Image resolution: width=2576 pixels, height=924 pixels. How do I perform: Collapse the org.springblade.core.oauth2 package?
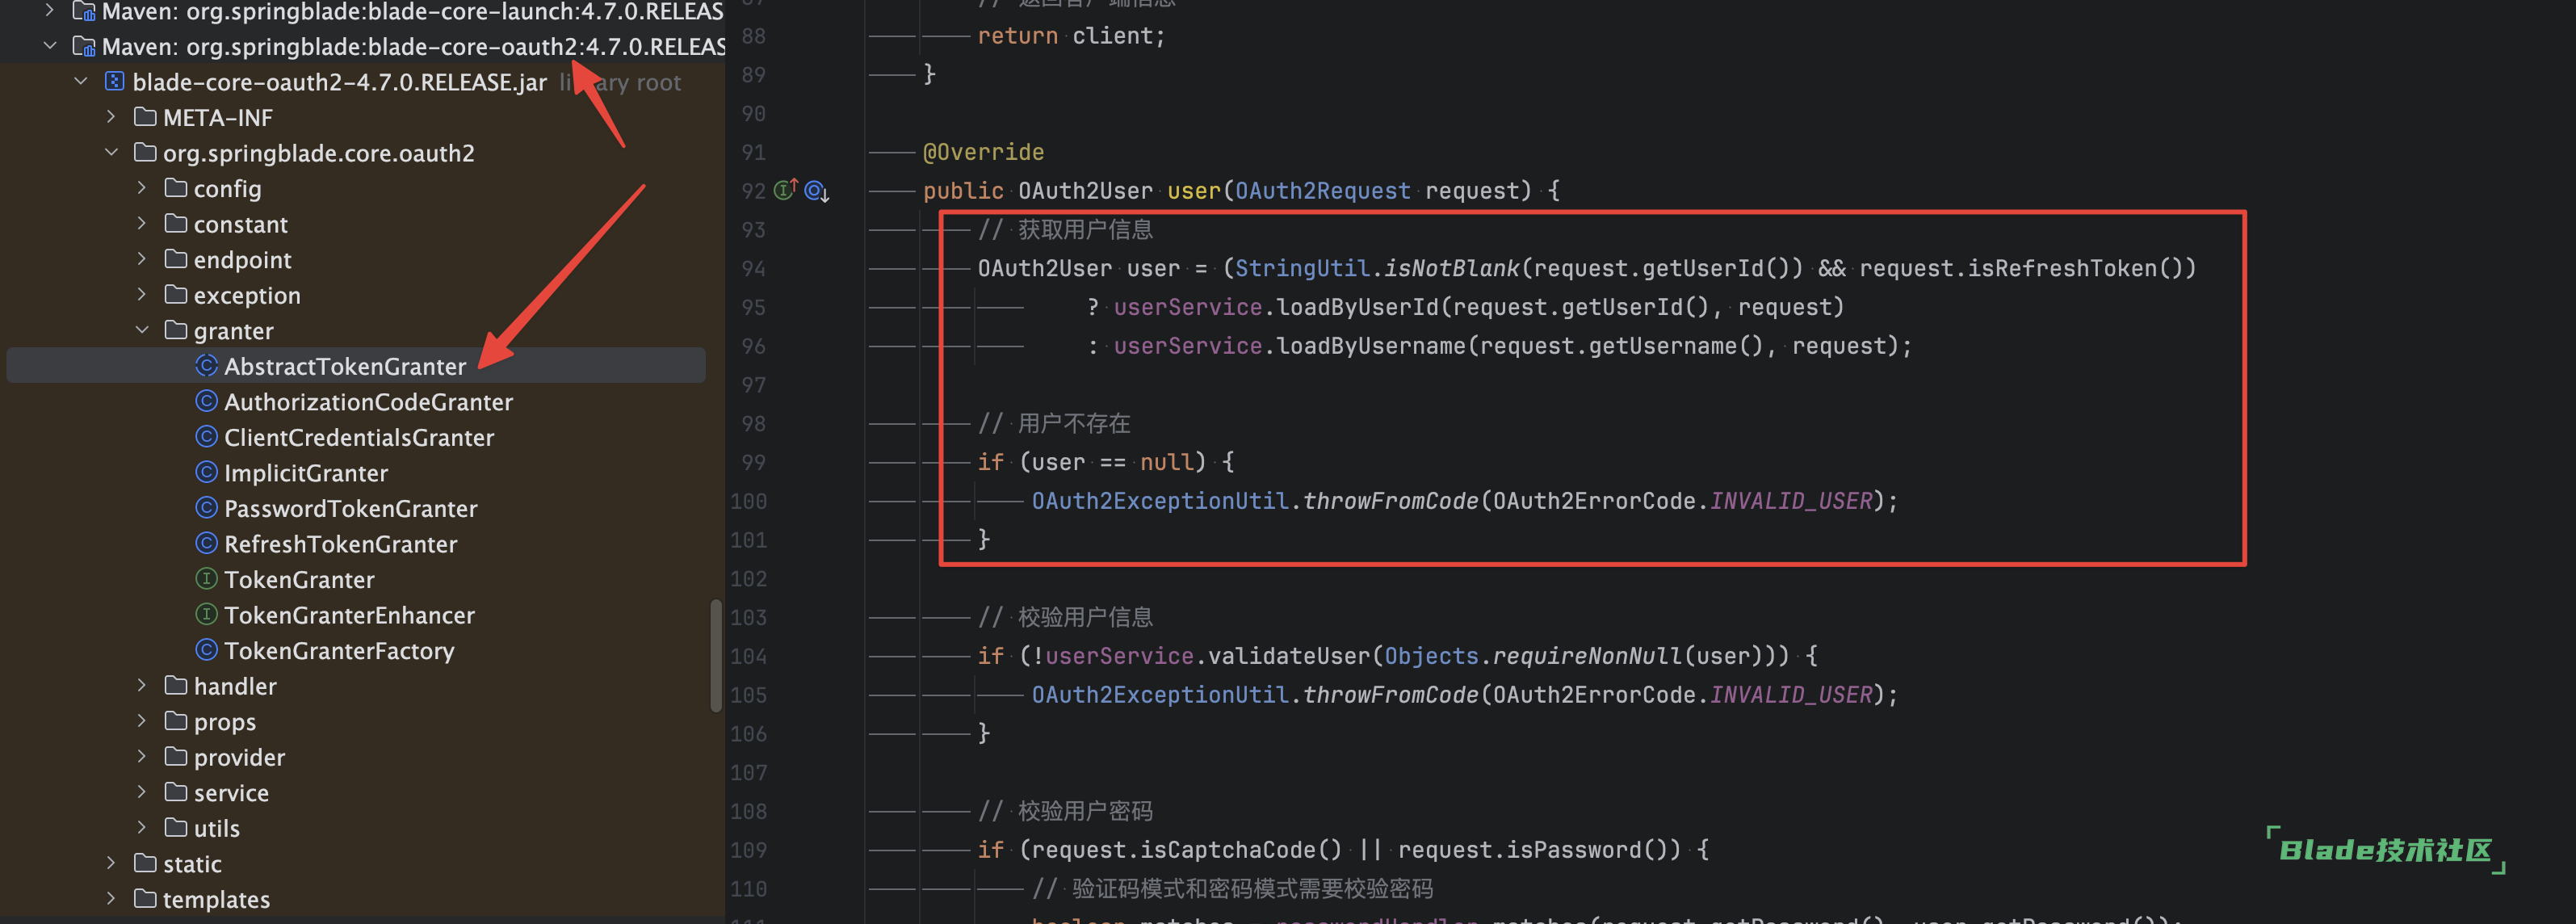[111, 153]
